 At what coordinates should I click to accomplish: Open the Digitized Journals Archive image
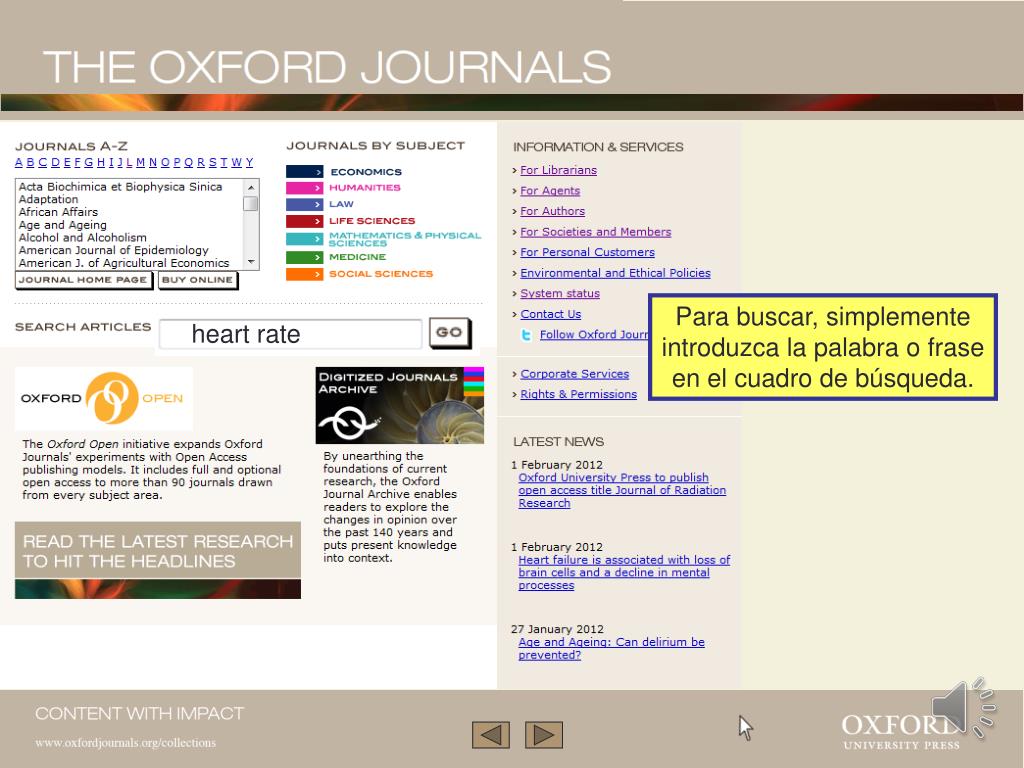pyautogui.click(x=400, y=406)
